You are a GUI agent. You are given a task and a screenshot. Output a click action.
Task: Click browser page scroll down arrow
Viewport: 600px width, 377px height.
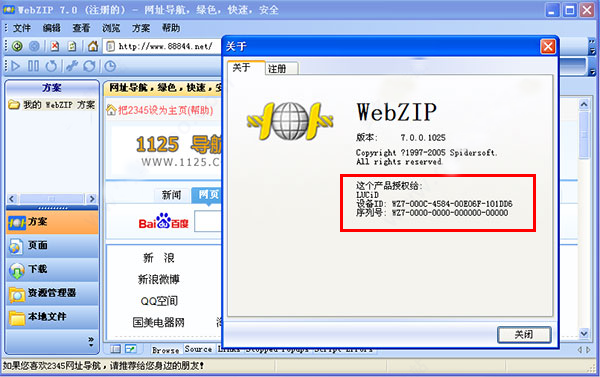pos(584,334)
